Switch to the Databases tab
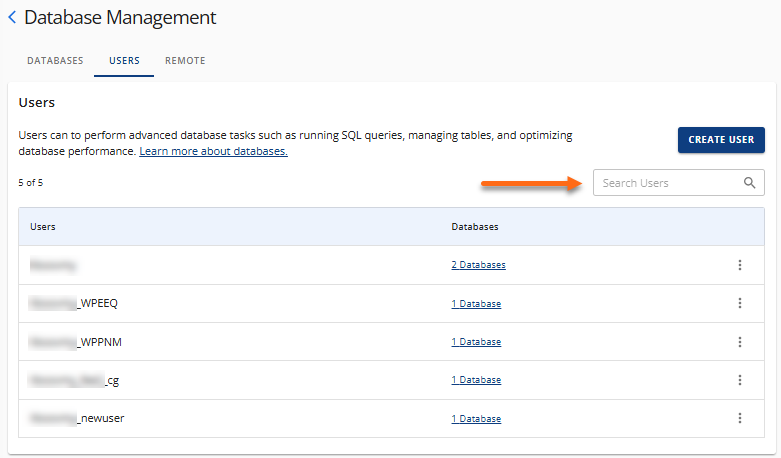781x458 pixels. pos(55,61)
